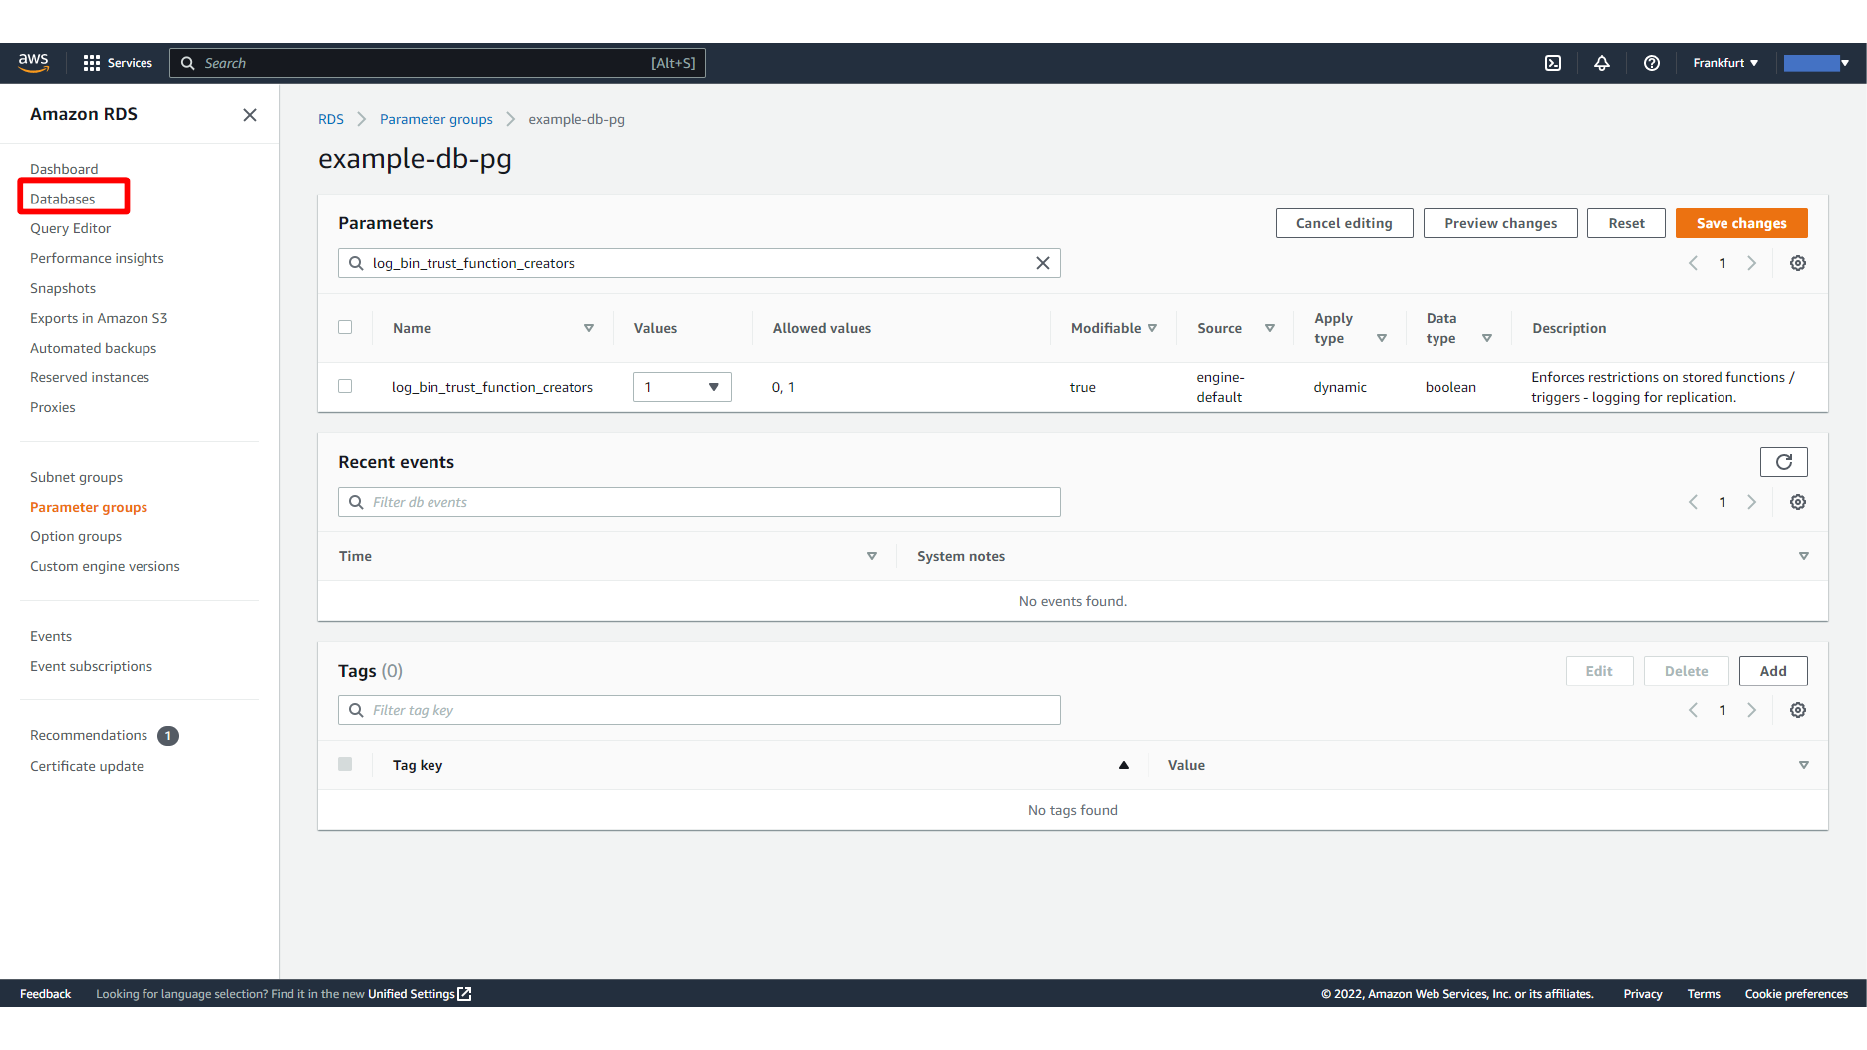Open the Feedback link in footer
Viewport: 1867px width, 1050px height.
pyautogui.click(x=46, y=994)
